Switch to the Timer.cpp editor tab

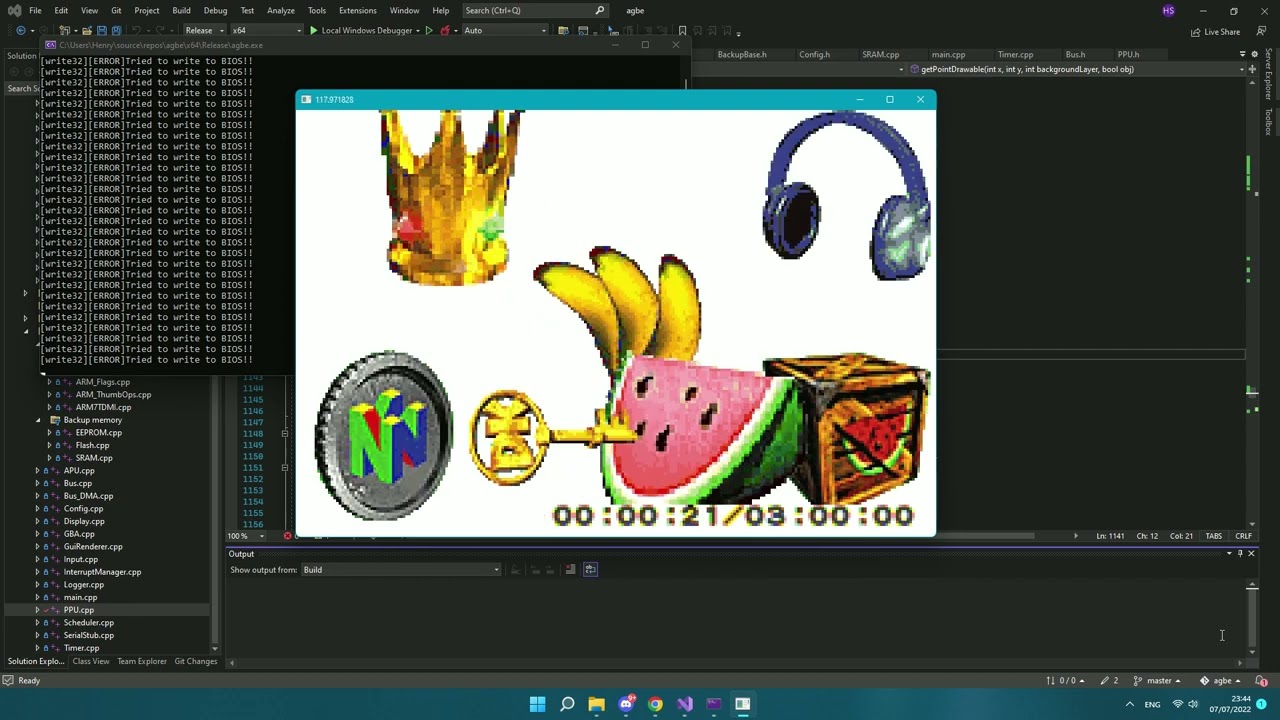pos(1014,54)
